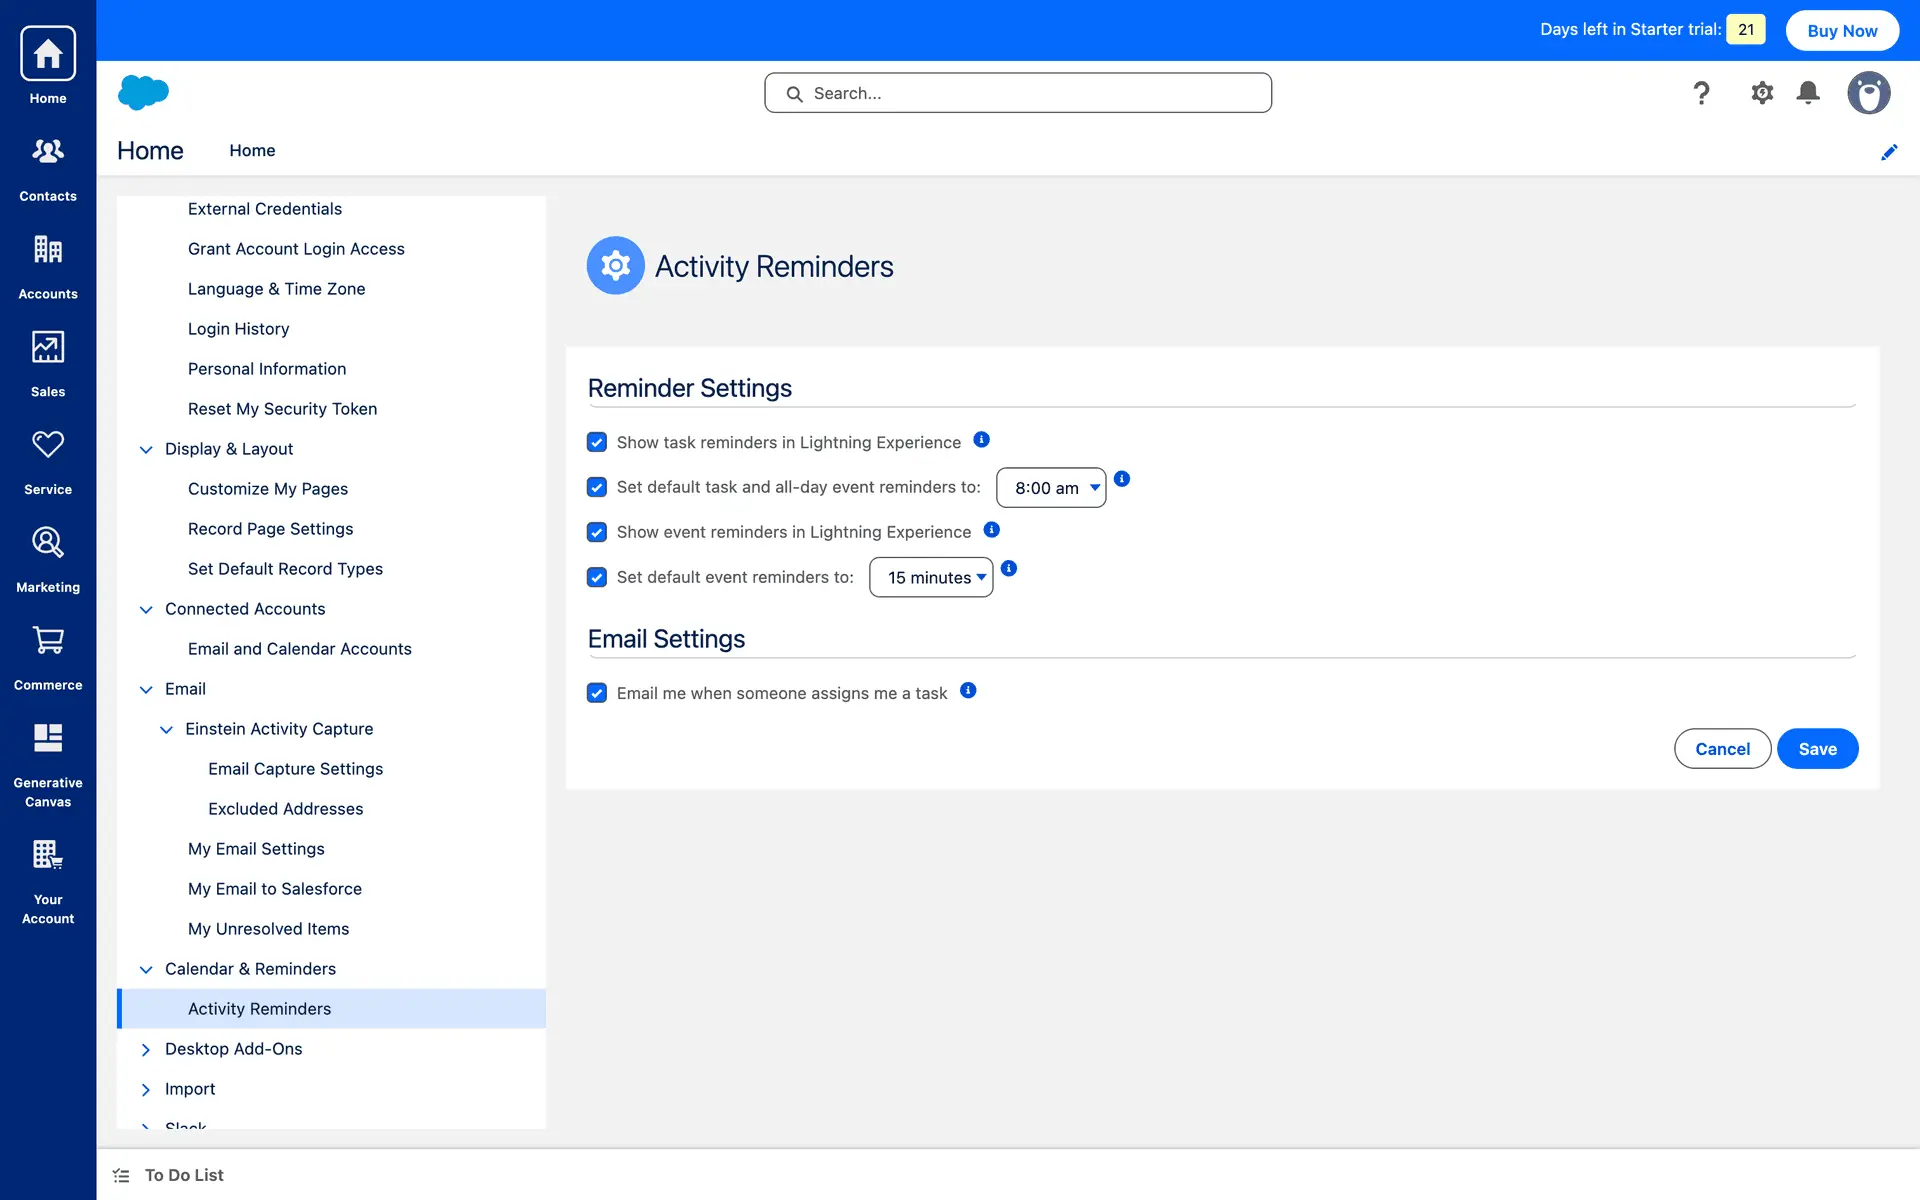Open the setup gear icon
The height and width of the screenshot is (1200, 1920).
(x=1762, y=93)
